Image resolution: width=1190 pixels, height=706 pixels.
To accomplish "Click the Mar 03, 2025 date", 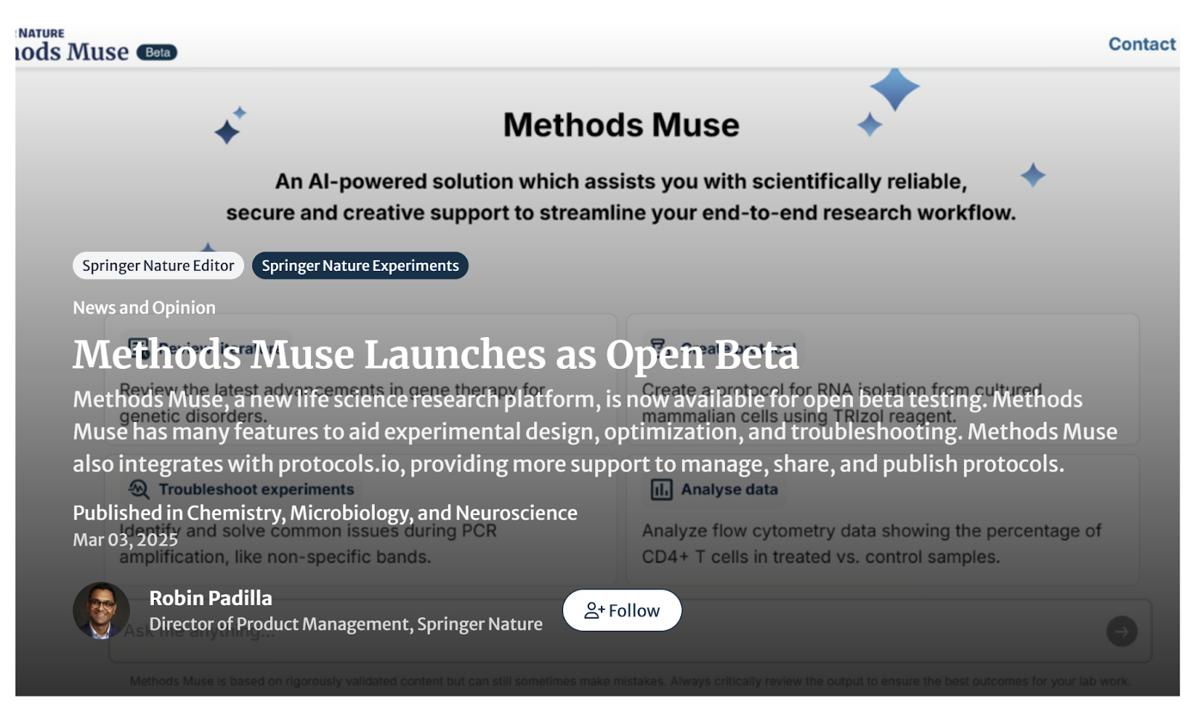I will (125, 540).
